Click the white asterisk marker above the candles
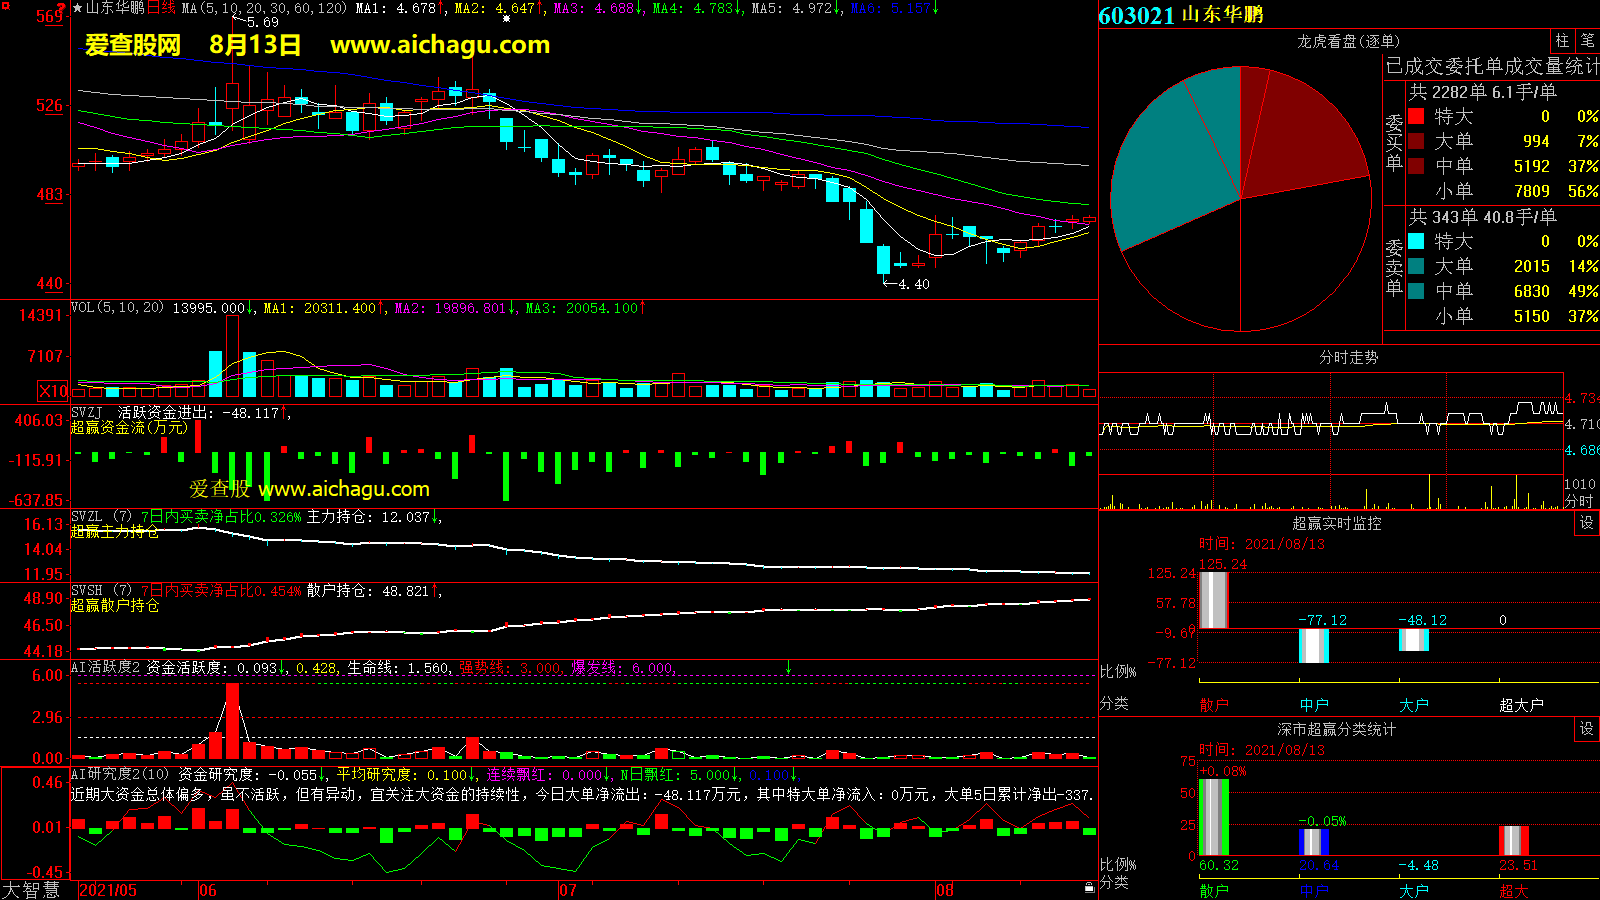 (x=506, y=18)
